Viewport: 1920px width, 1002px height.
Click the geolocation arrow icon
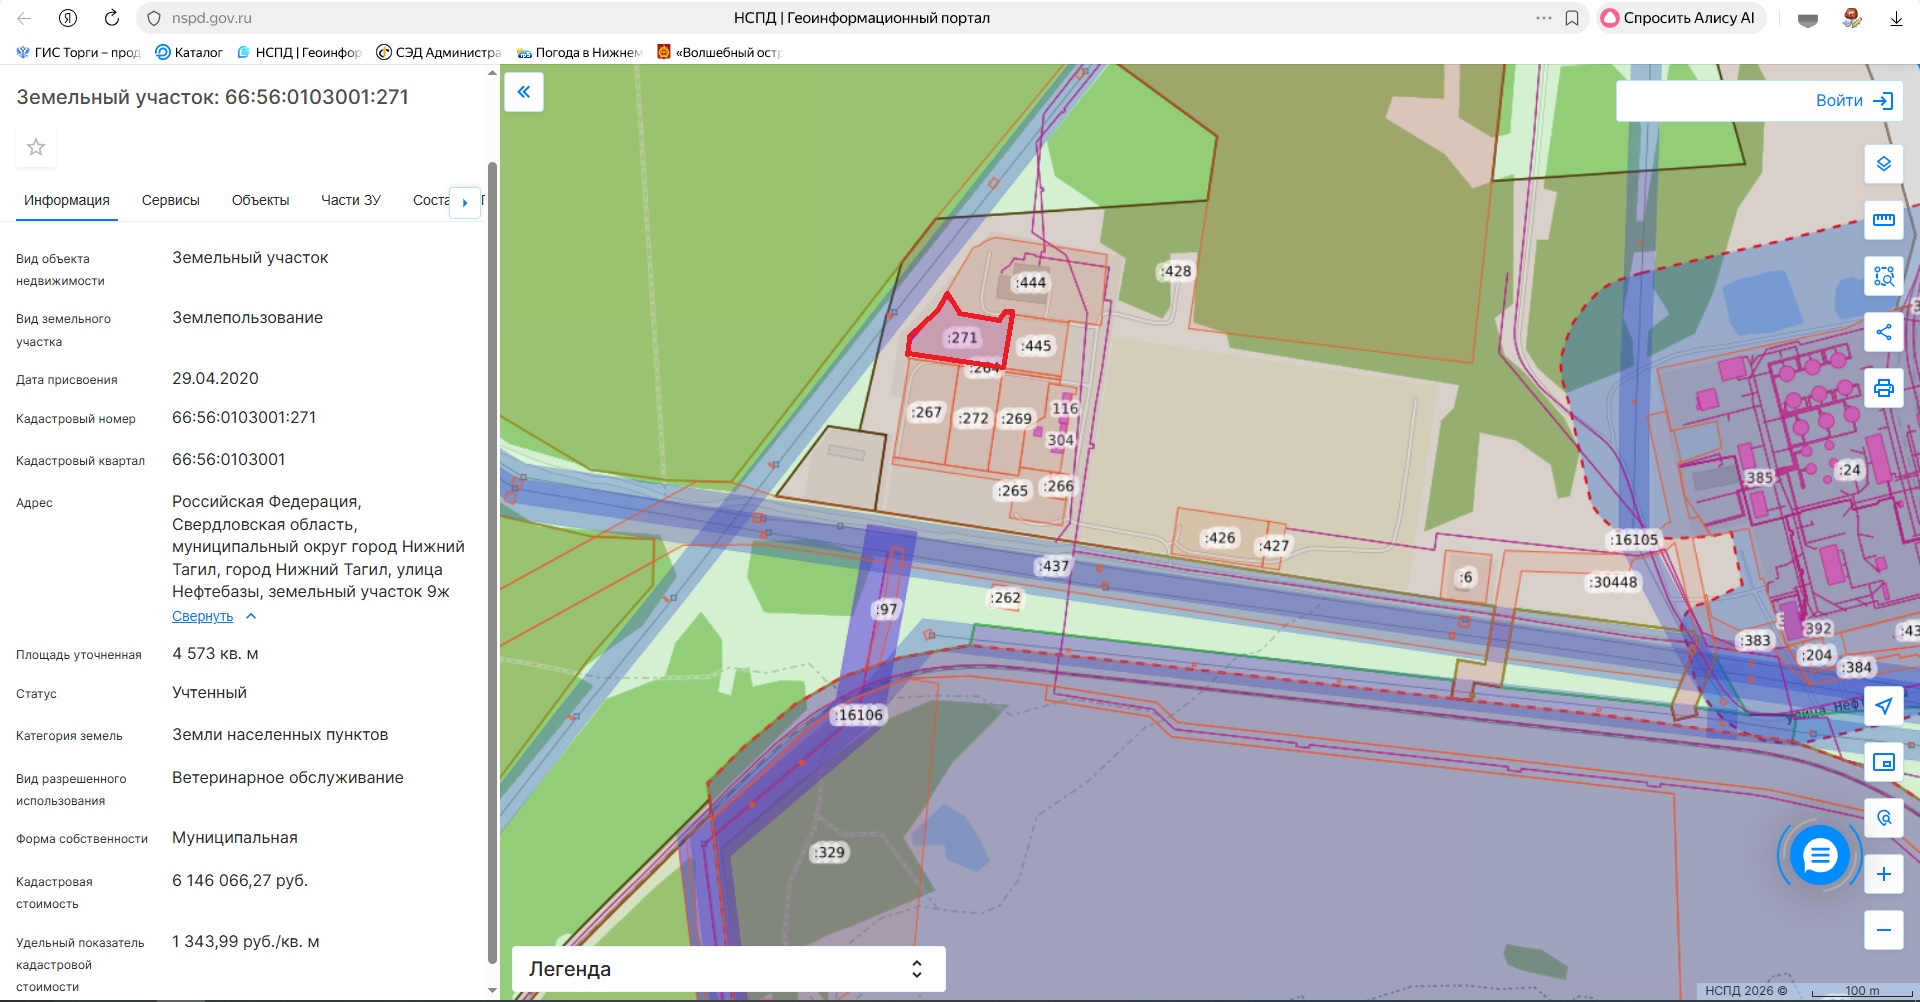[1883, 706]
